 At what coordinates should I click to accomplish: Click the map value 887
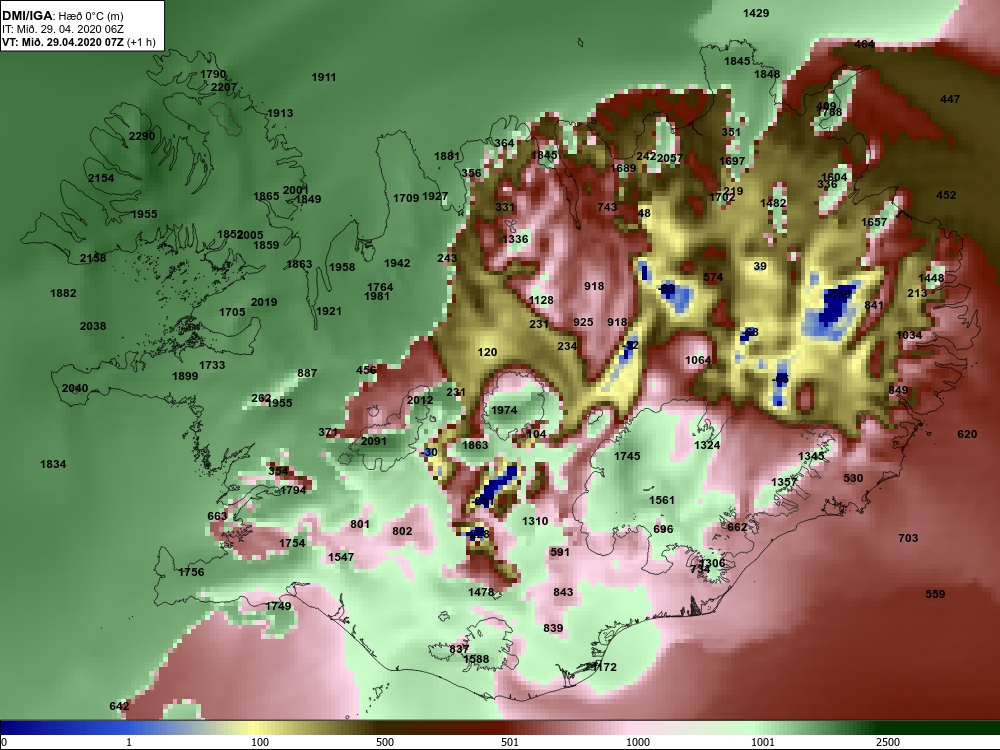click(x=307, y=373)
